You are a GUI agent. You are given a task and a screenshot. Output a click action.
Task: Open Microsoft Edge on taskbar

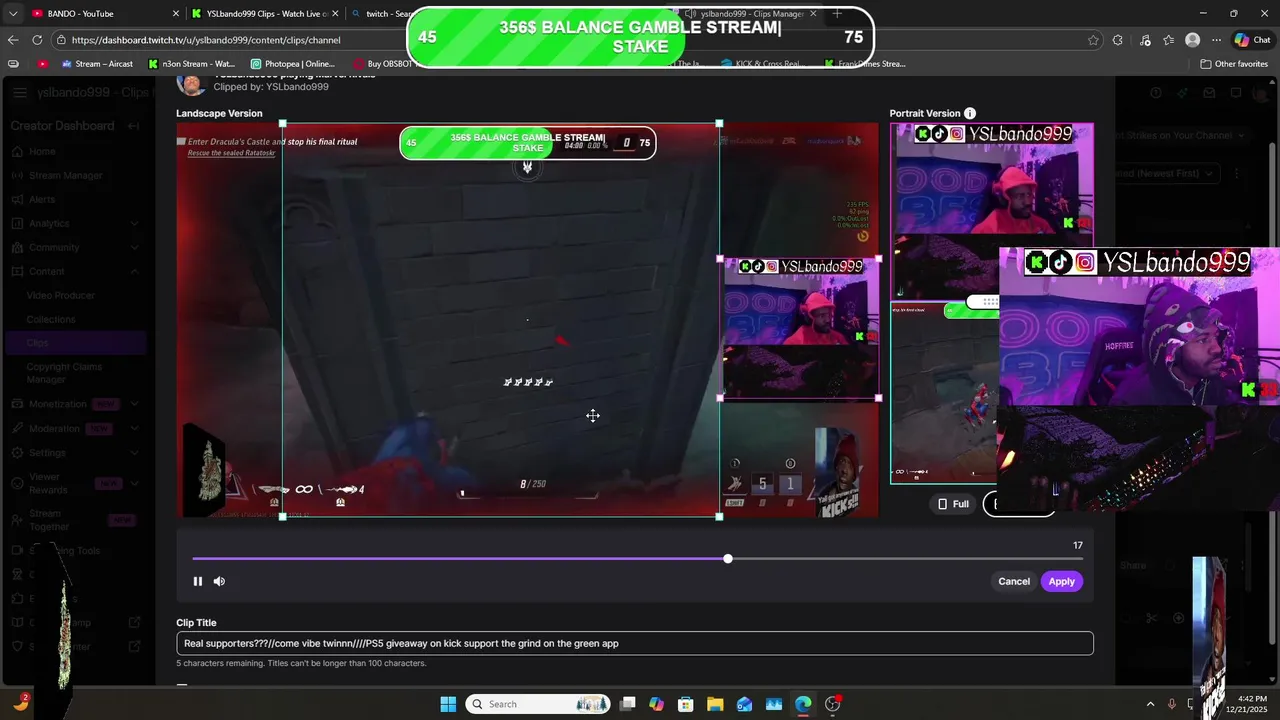coord(803,704)
